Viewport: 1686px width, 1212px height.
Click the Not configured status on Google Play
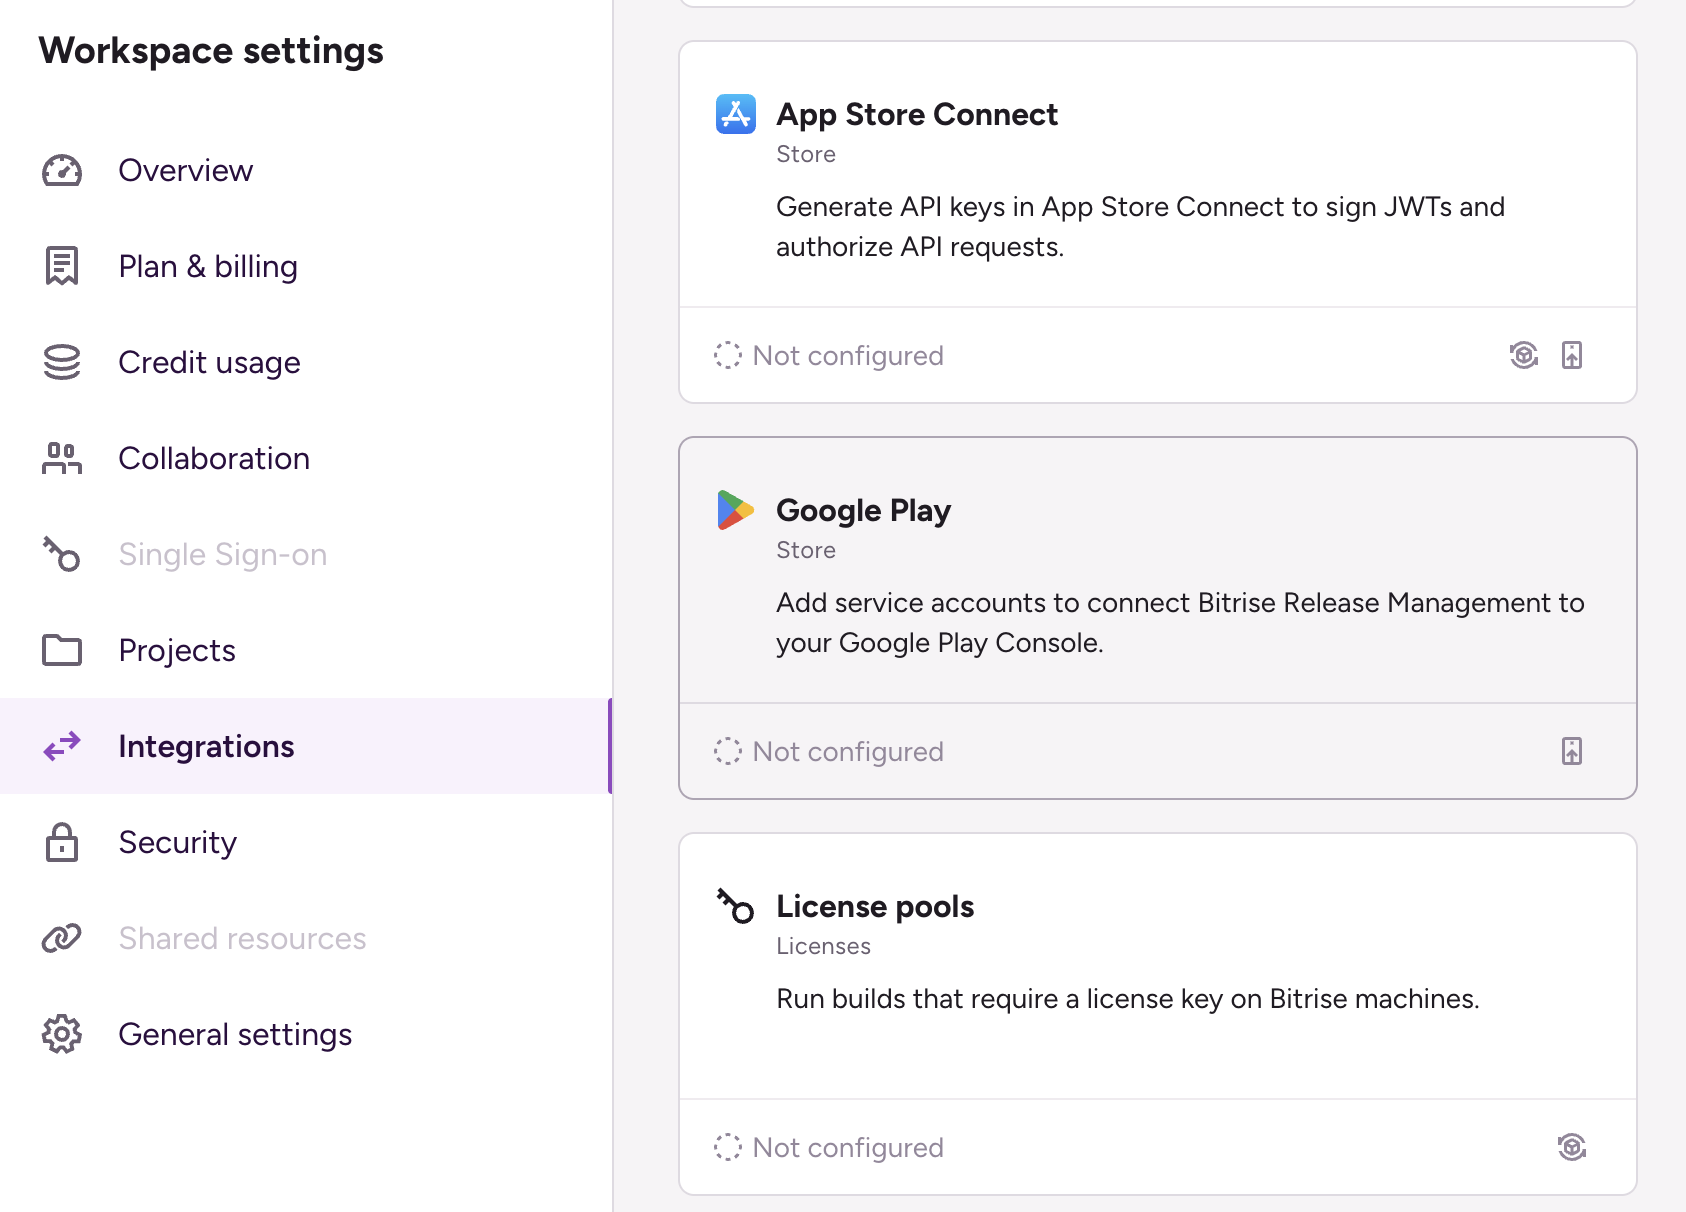tap(847, 751)
